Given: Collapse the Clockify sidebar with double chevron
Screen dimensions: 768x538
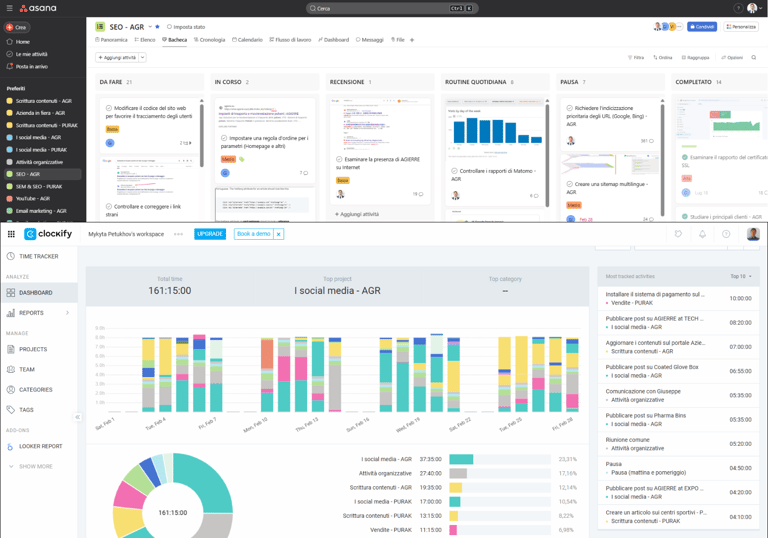Looking at the screenshot, I should click(77, 417).
